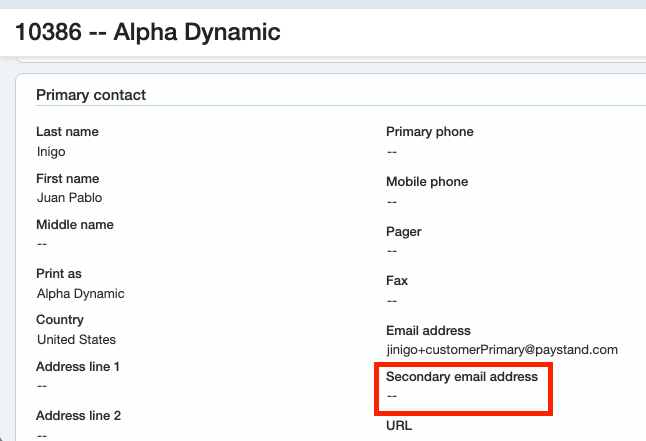Select the 'Primary contact' section heading
Image resolution: width=646 pixels, height=441 pixels.
pyautogui.click(x=91, y=95)
